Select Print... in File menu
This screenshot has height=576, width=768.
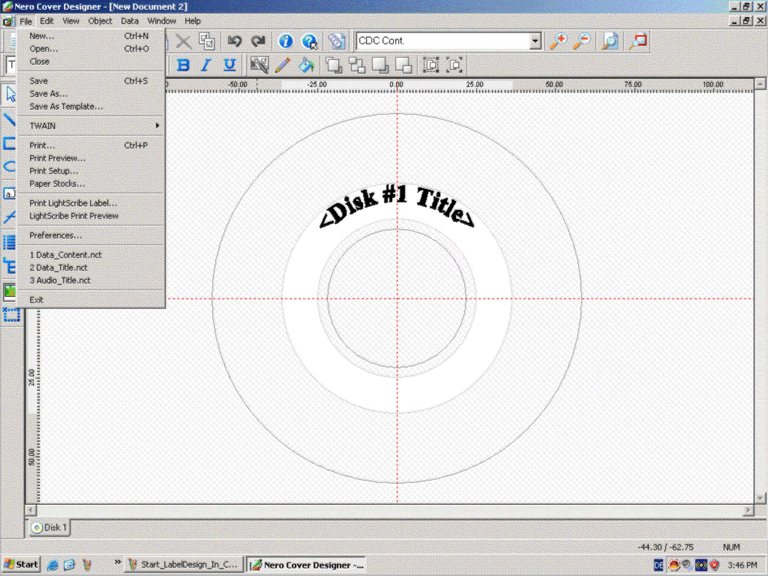pos(91,145)
